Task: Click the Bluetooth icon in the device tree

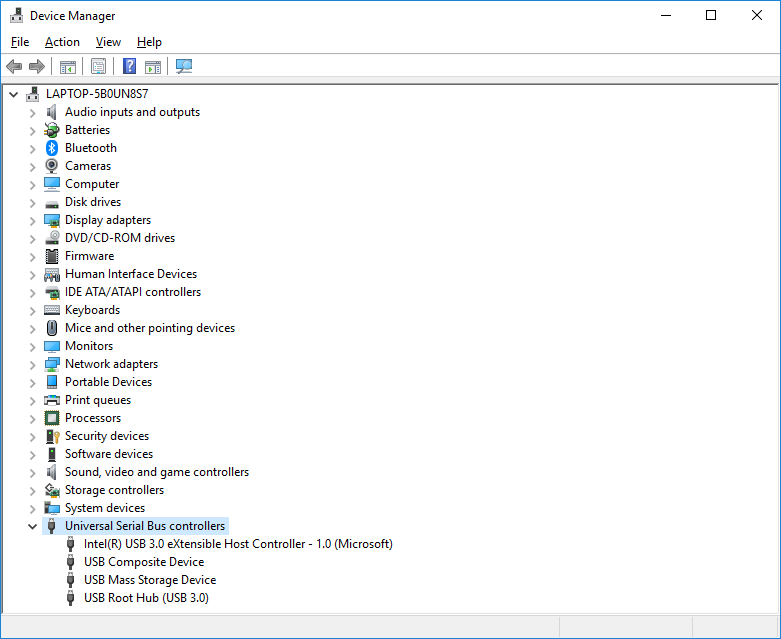Action: 52,148
